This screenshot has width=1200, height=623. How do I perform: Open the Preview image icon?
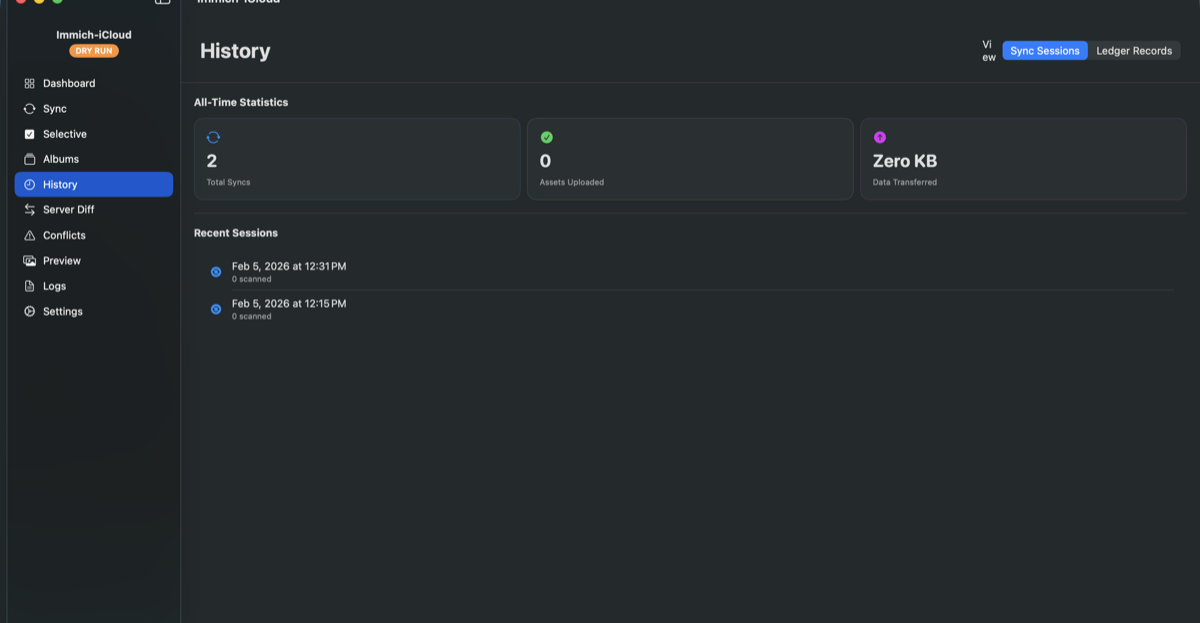[29, 261]
